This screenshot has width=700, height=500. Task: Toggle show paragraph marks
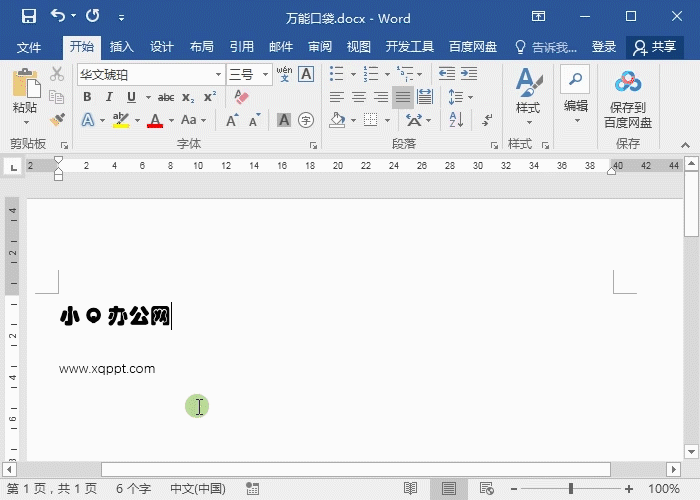coord(487,120)
